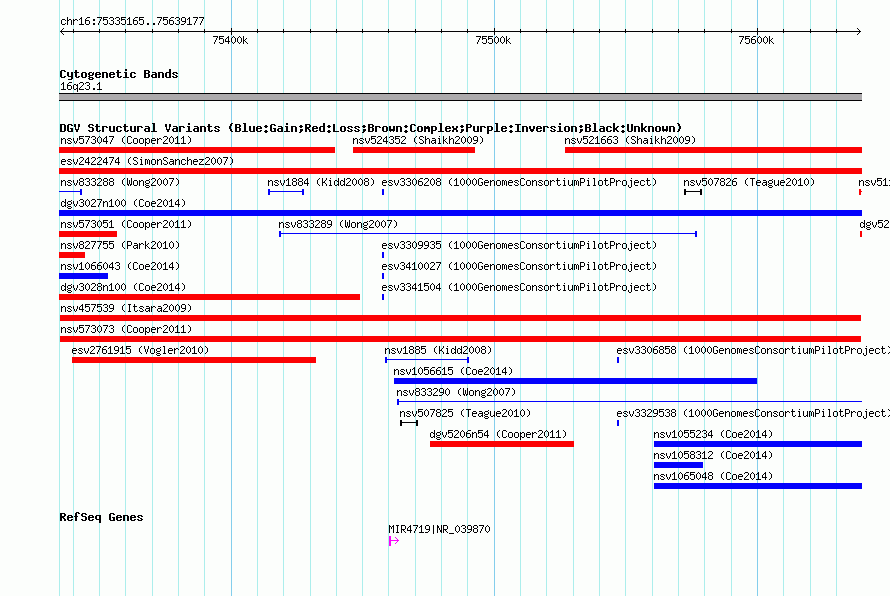Click the nsv507826 (Teague2010) black bracket glyph
This screenshot has height=596, width=890.
693,192
